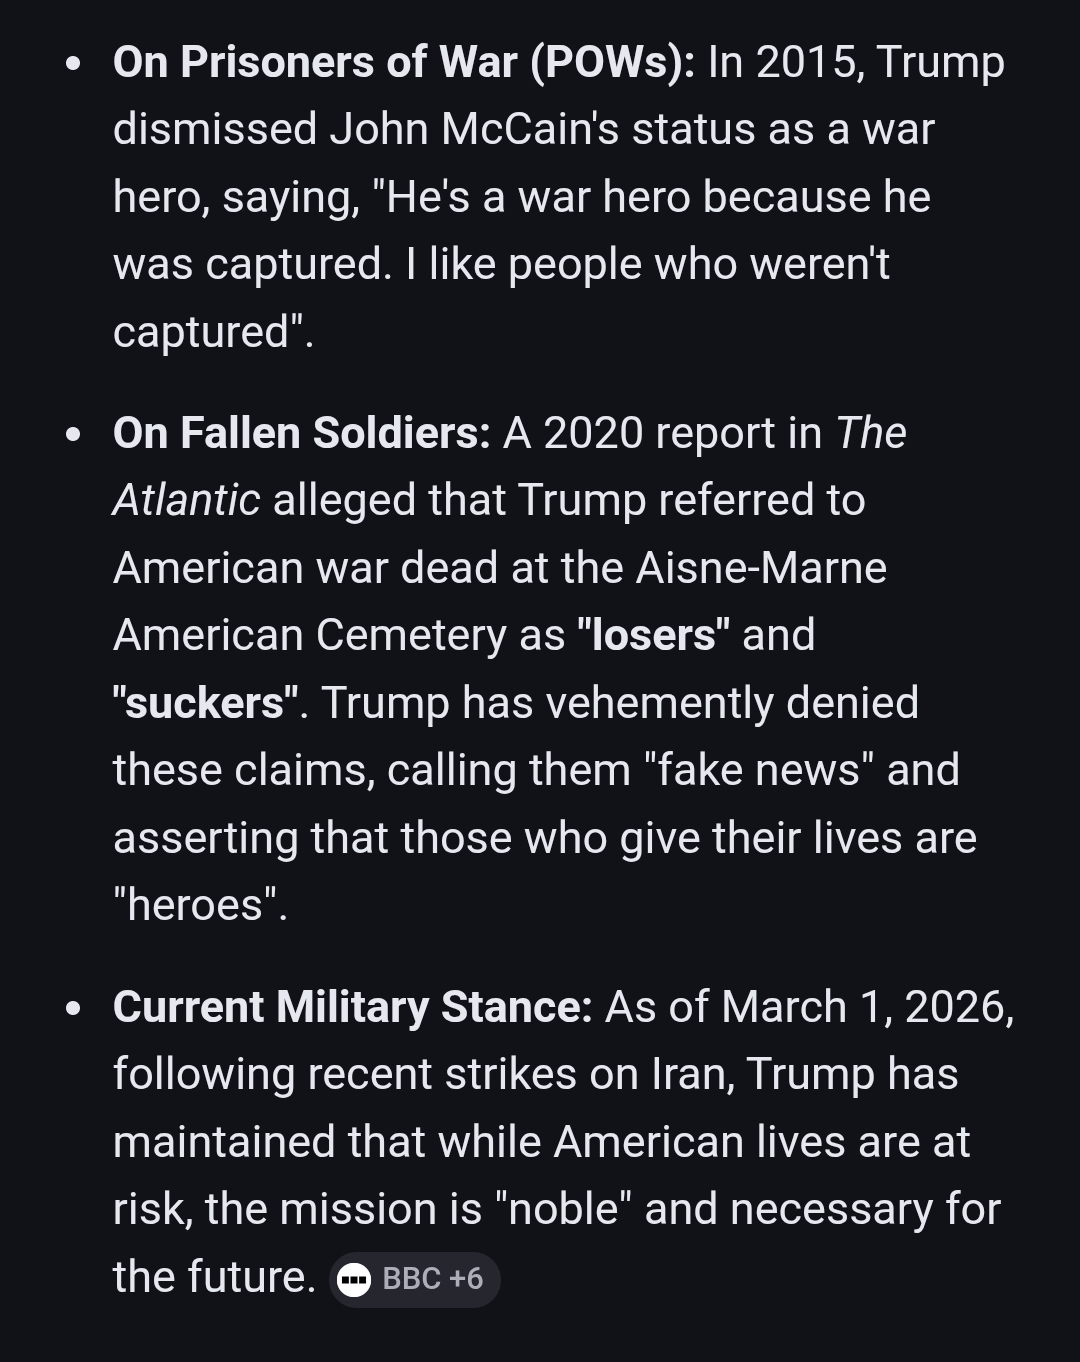This screenshot has width=1080, height=1362.
Task: Click the quoted word "noble"
Action: coord(563,1209)
